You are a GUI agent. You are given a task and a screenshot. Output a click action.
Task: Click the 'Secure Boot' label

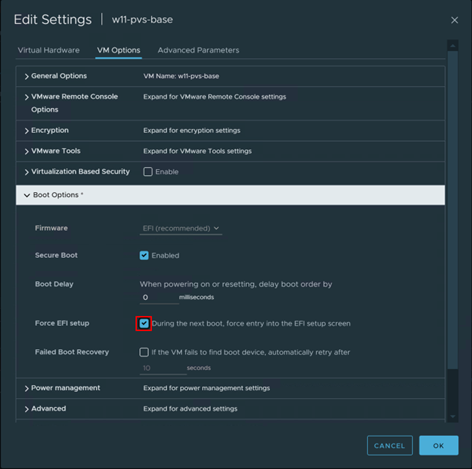56,255
